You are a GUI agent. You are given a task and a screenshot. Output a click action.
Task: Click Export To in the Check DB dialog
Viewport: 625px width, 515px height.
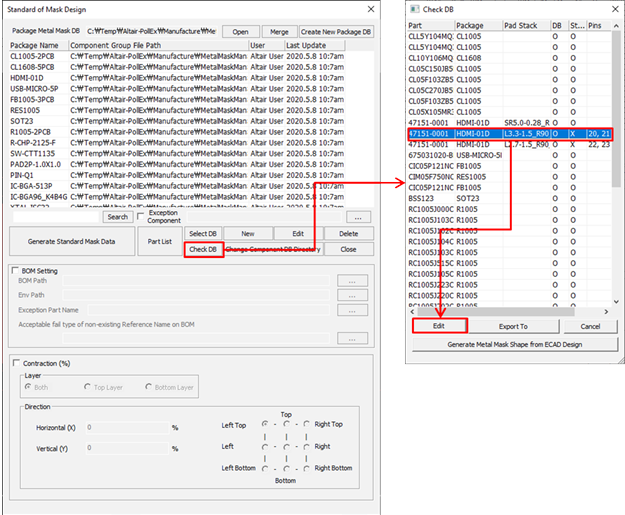(x=514, y=326)
